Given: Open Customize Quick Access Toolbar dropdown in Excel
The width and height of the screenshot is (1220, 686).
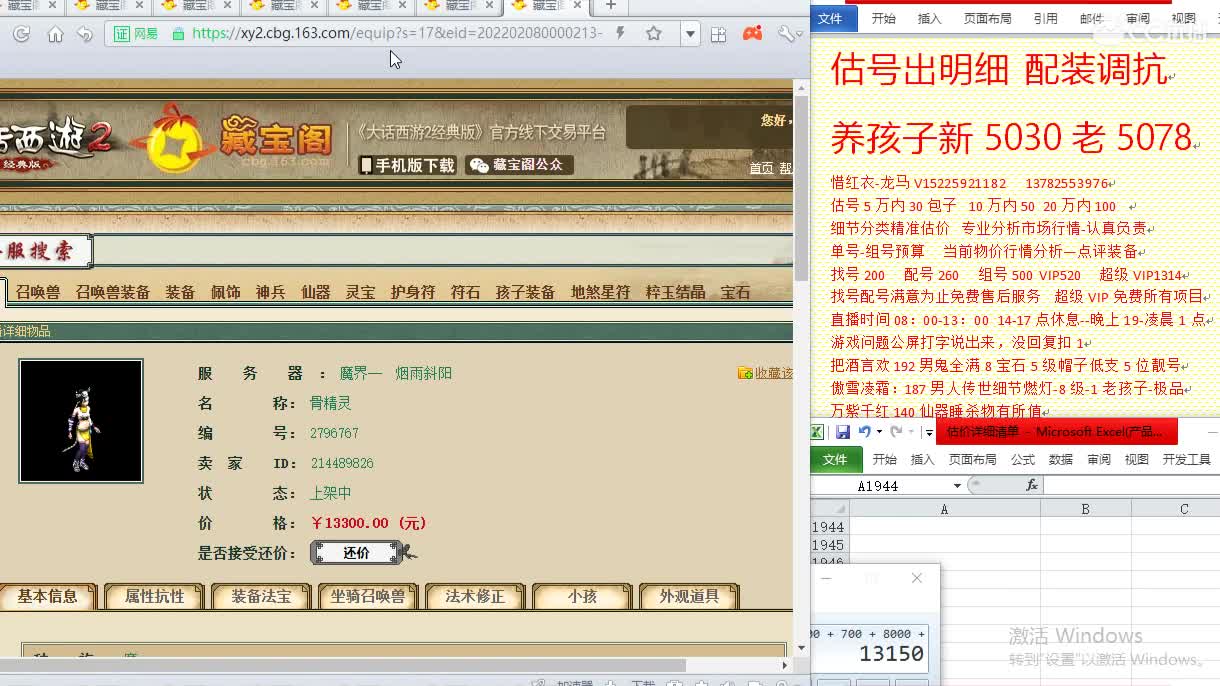Looking at the screenshot, I should point(928,433).
